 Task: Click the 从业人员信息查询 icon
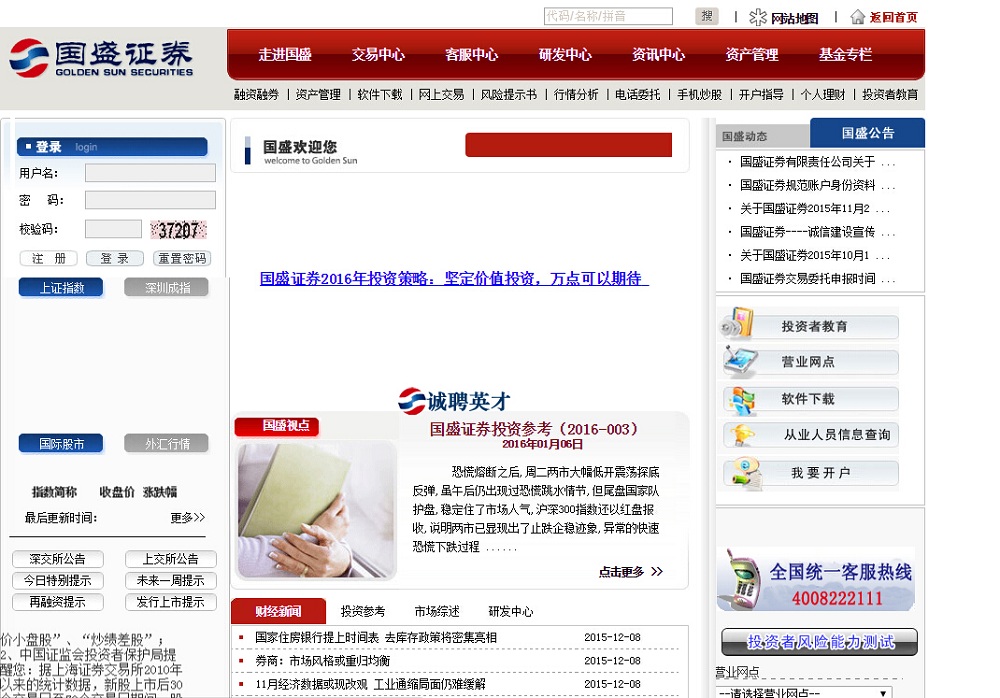(743, 435)
